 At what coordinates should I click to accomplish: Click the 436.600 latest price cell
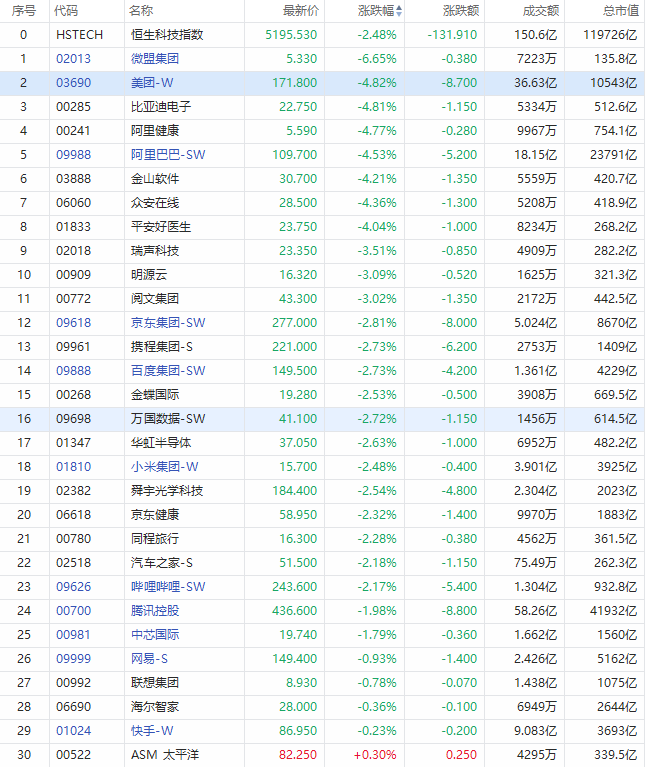click(x=294, y=610)
